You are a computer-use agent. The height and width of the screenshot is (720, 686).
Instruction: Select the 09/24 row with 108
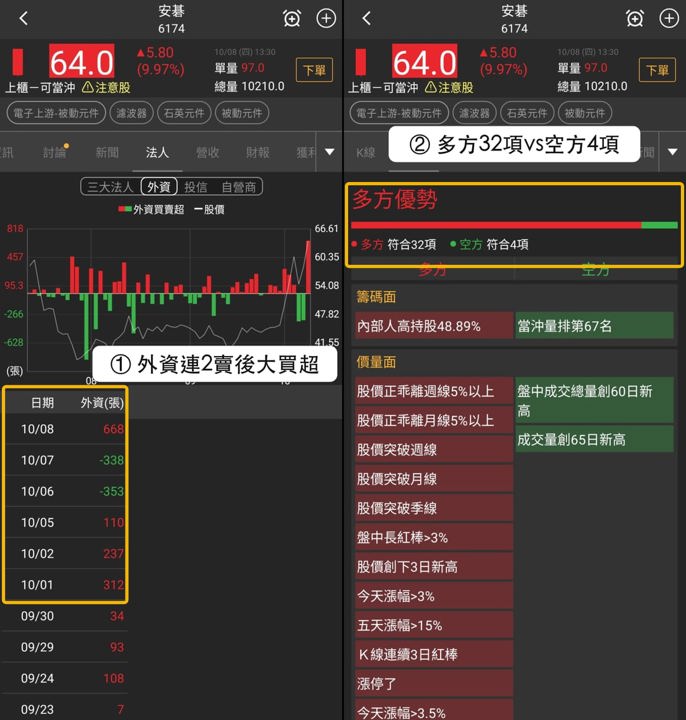click(x=65, y=679)
